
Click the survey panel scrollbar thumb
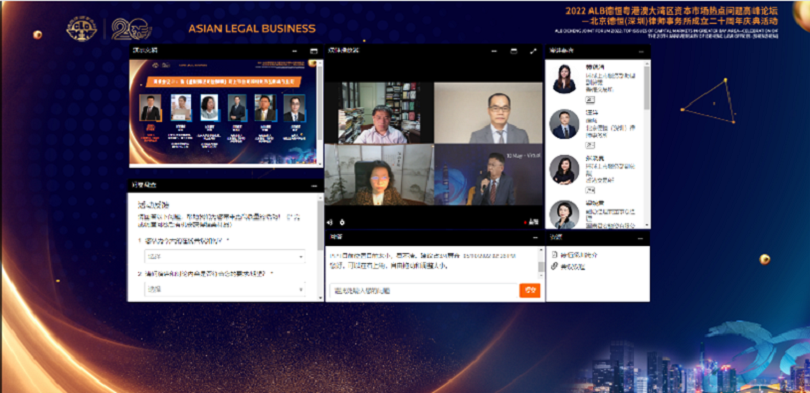click(320, 225)
